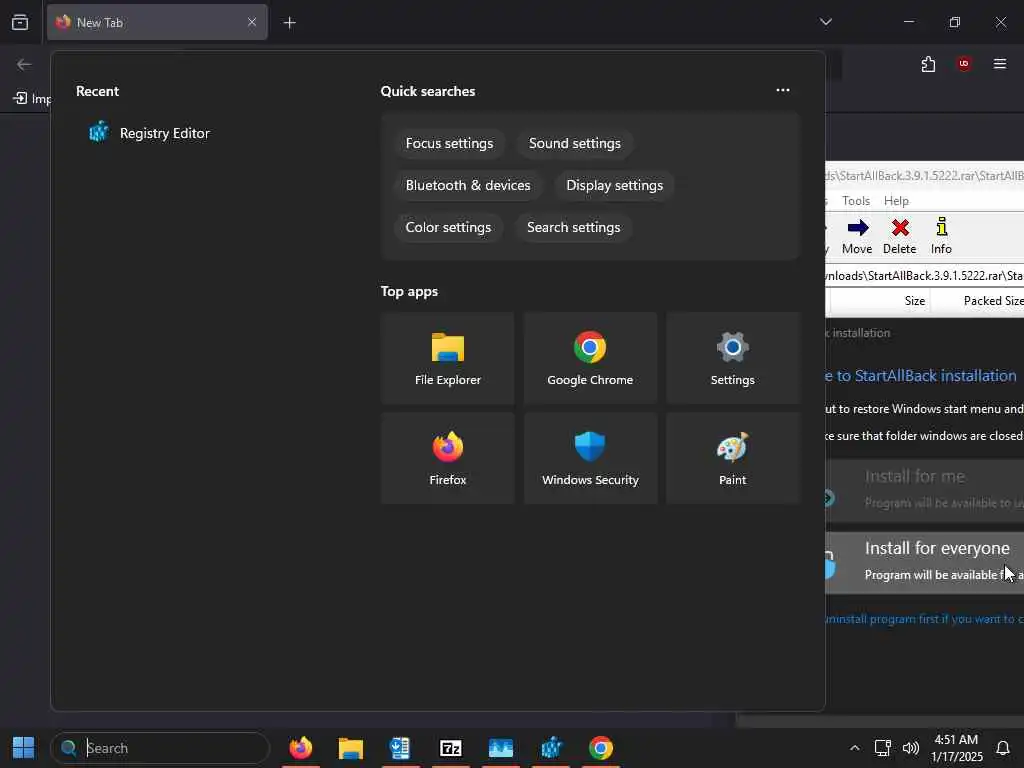Select Bluetooth & devices quick search
1024x768 pixels.
468,185
